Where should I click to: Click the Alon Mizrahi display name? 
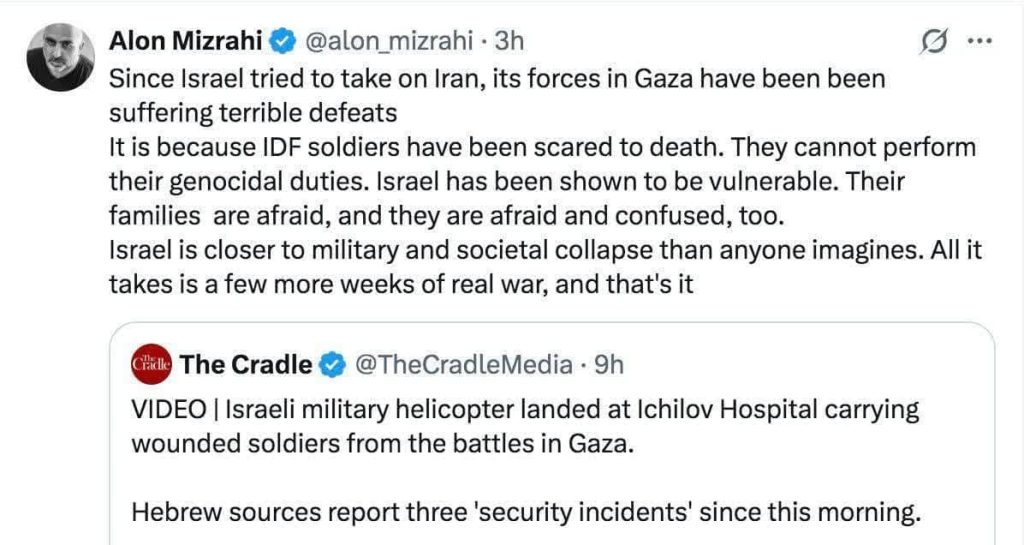[x=188, y=41]
